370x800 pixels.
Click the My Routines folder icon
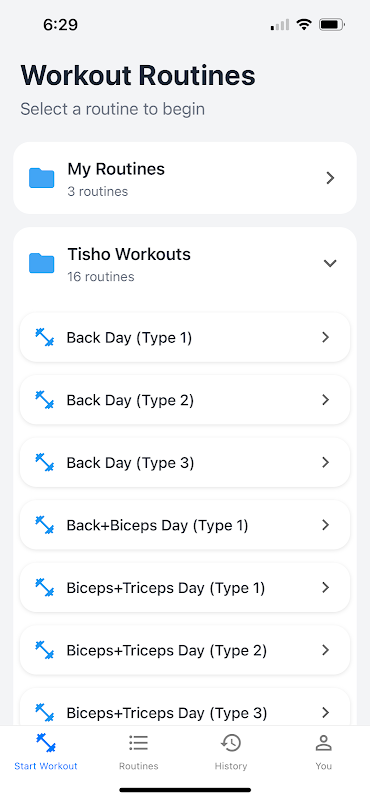[41, 178]
